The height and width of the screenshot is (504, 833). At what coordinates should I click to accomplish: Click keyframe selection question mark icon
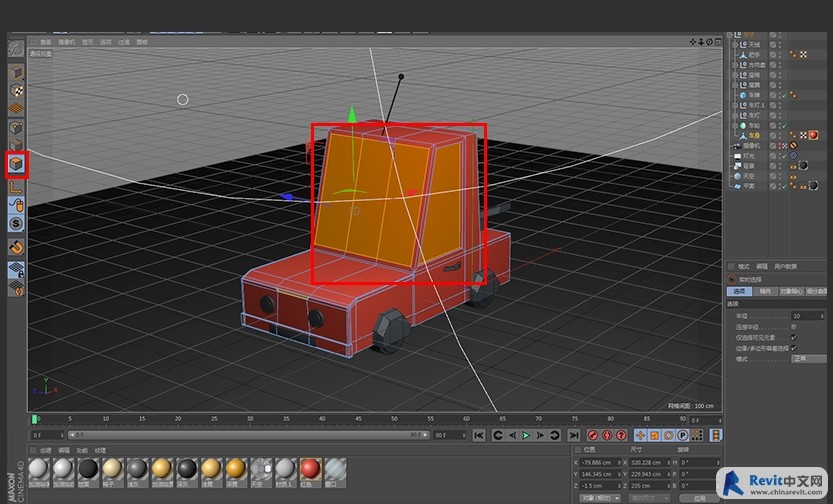(x=621, y=435)
